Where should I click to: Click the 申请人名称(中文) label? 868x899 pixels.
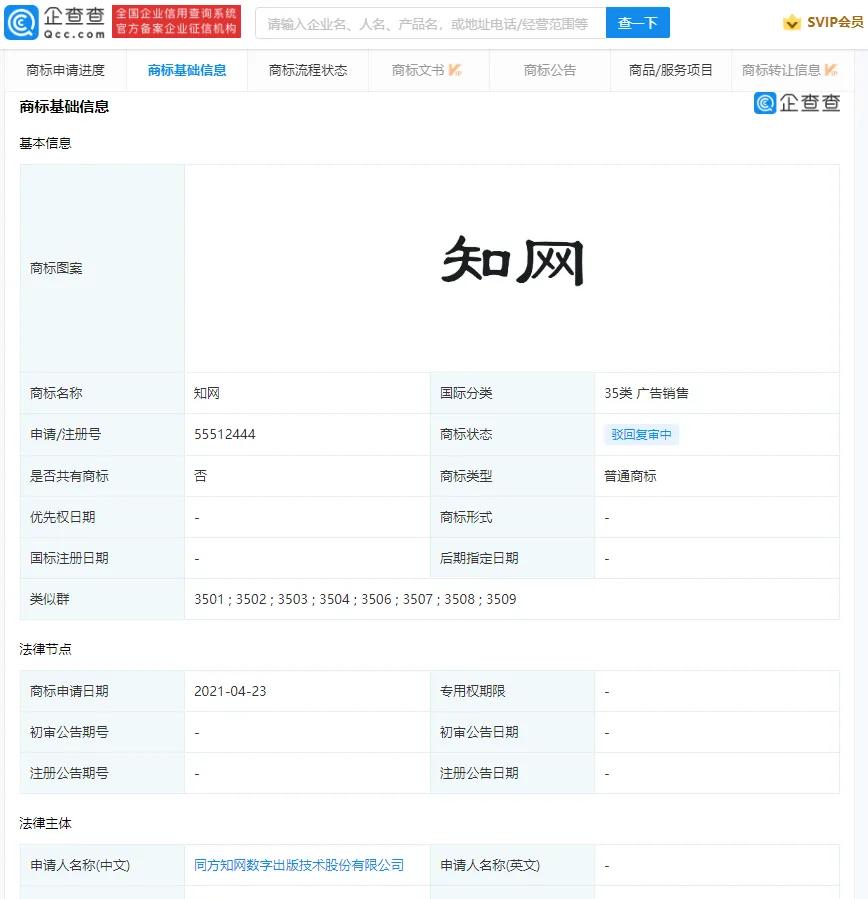pos(80,865)
